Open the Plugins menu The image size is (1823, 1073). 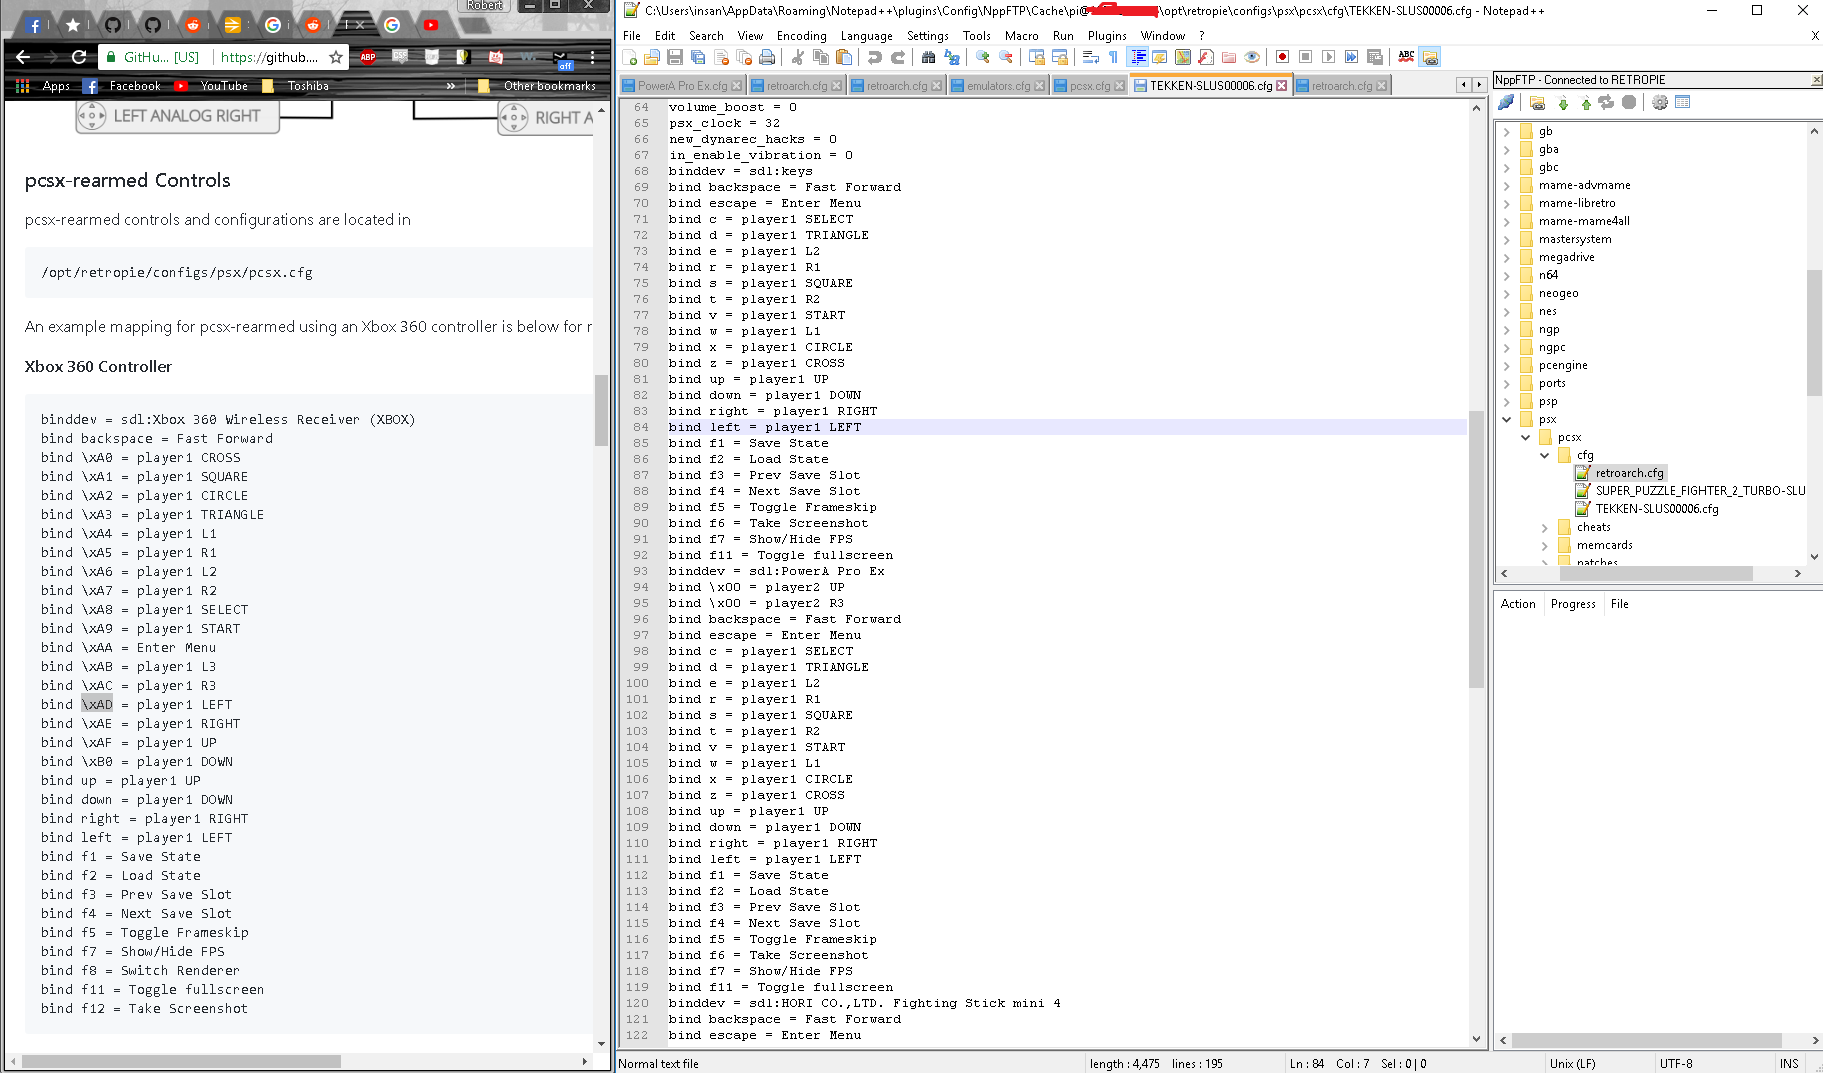pos(1107,35)
